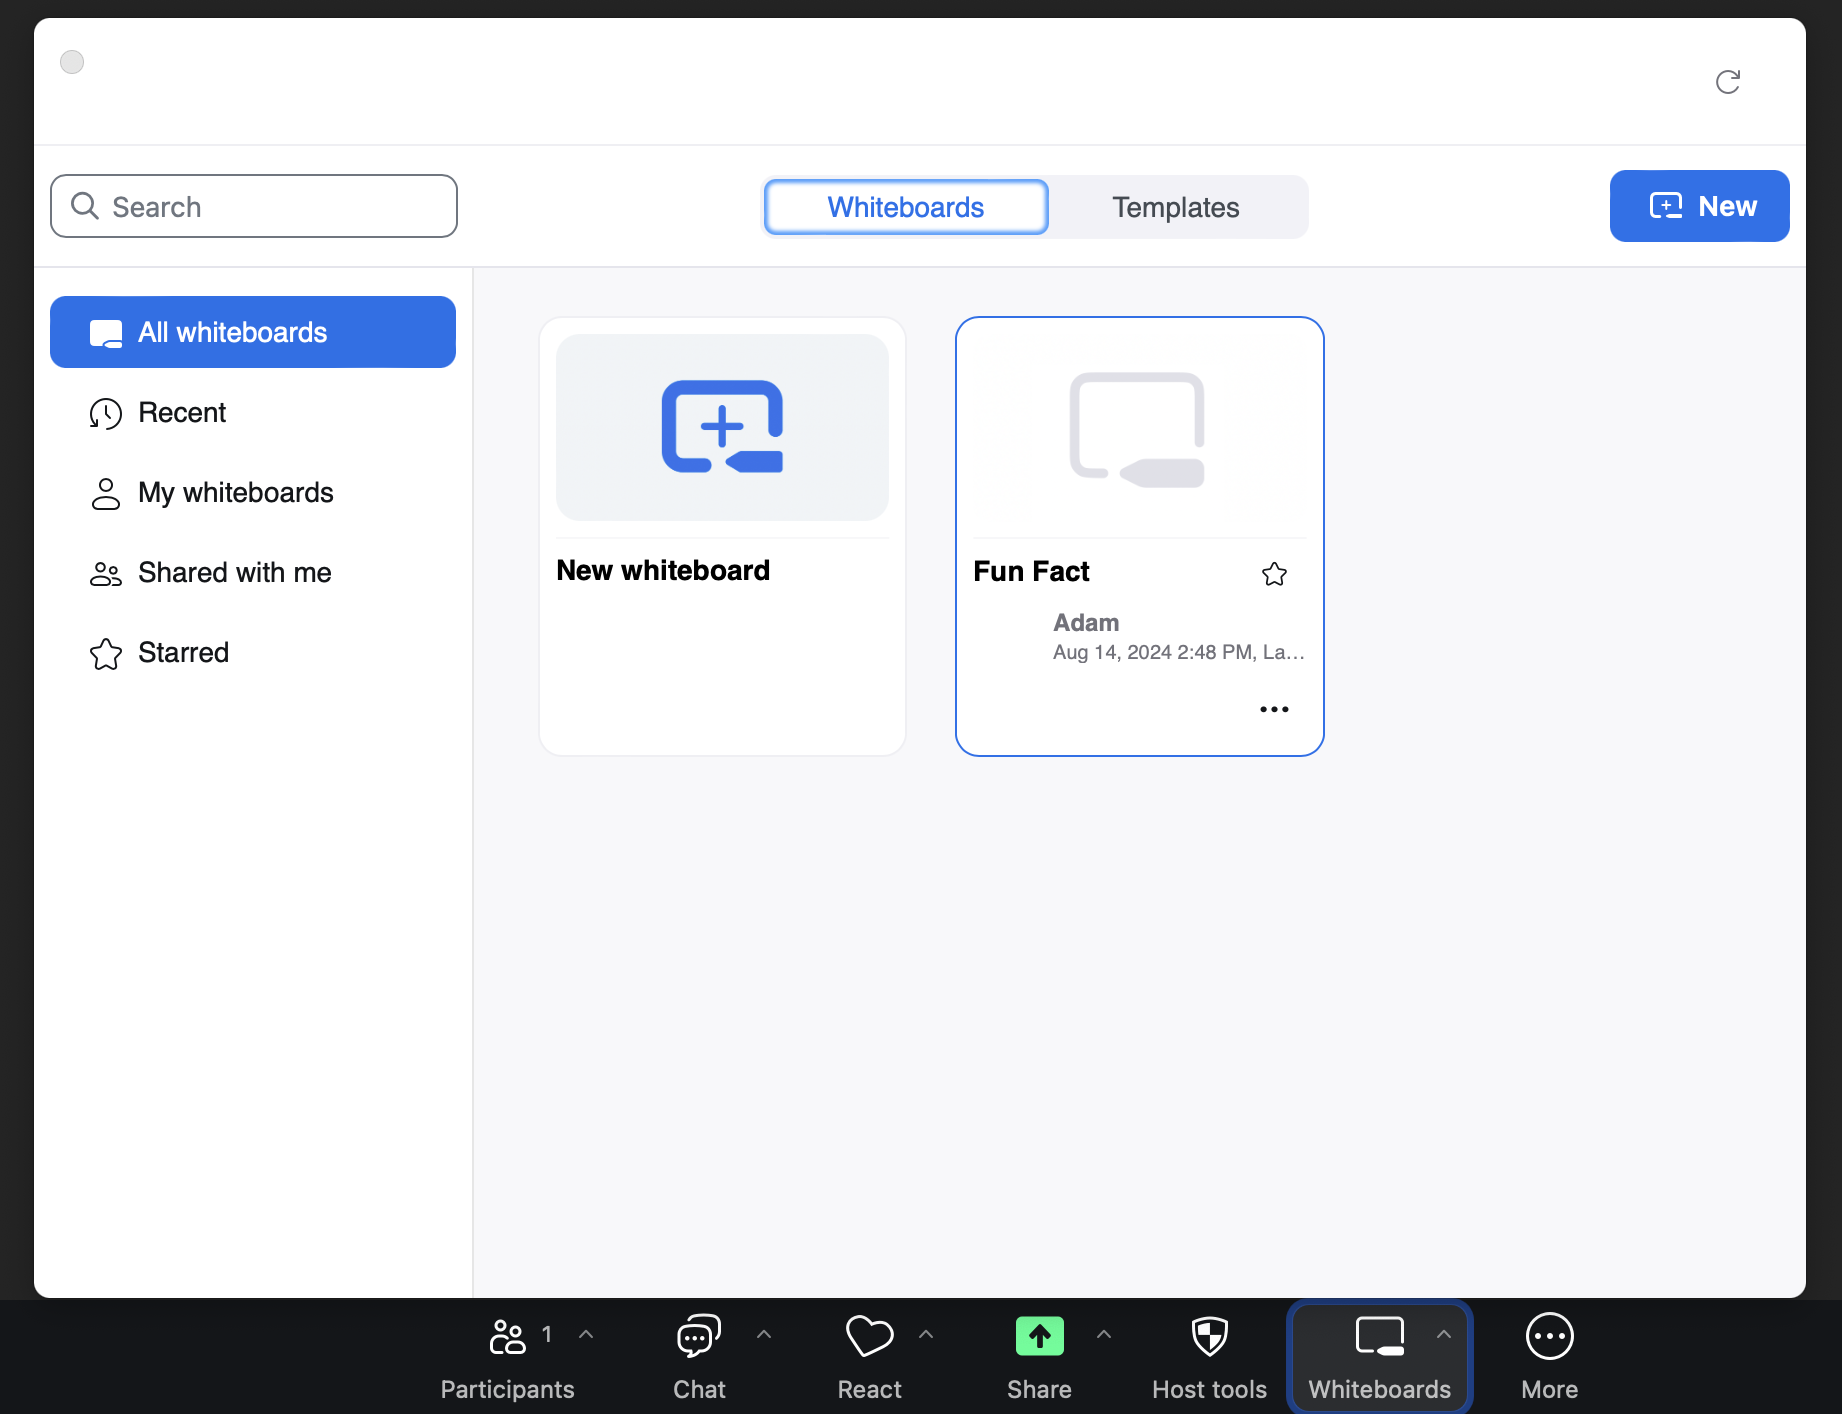Expand the Participants options chevron
1842x1414 pixels.
point(587,1334)
